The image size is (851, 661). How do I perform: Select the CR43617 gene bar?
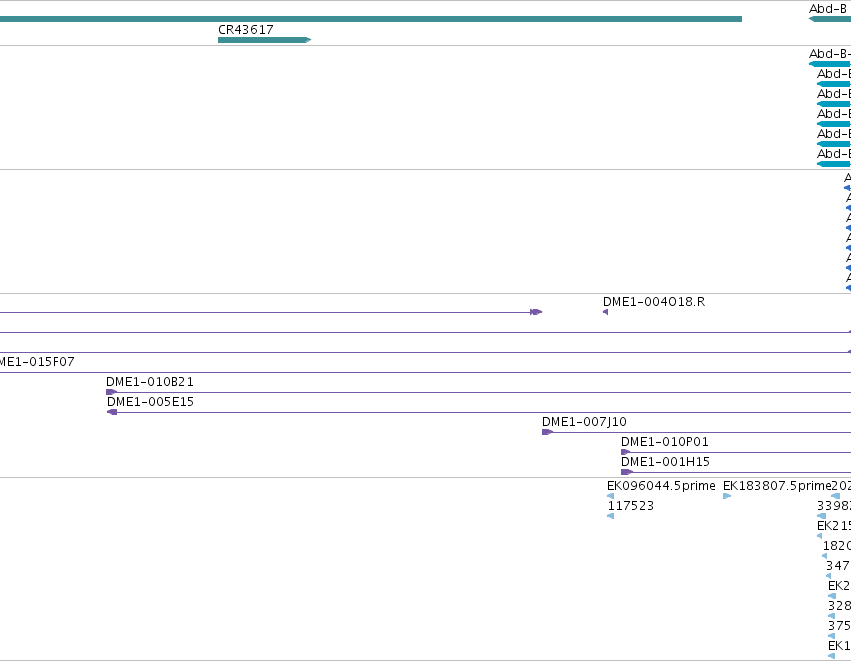point(264,40)
